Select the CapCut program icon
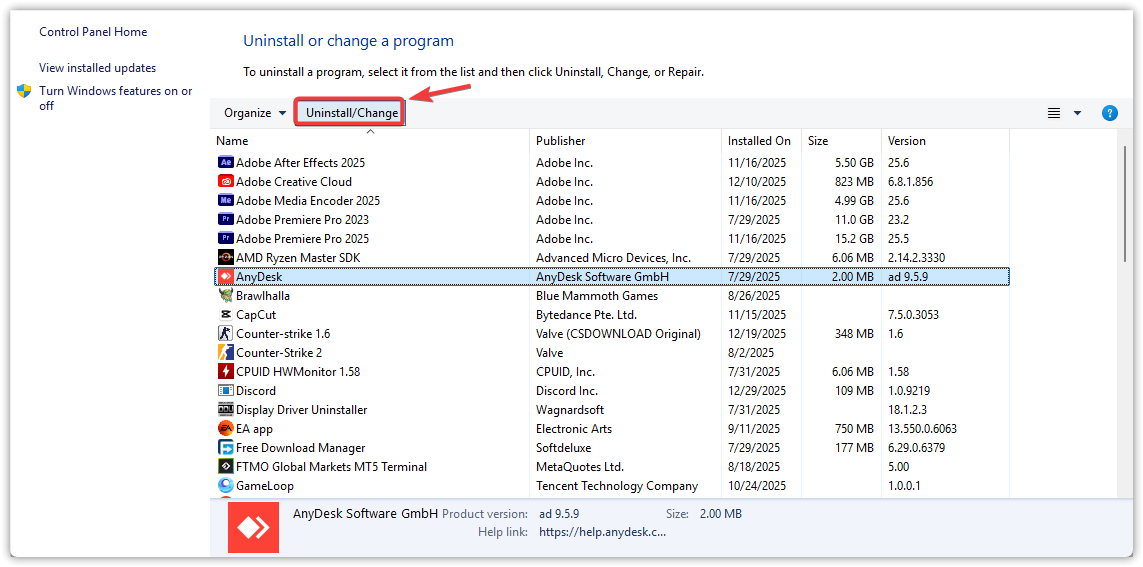1143x567 pixels. [x=226, y=315]
